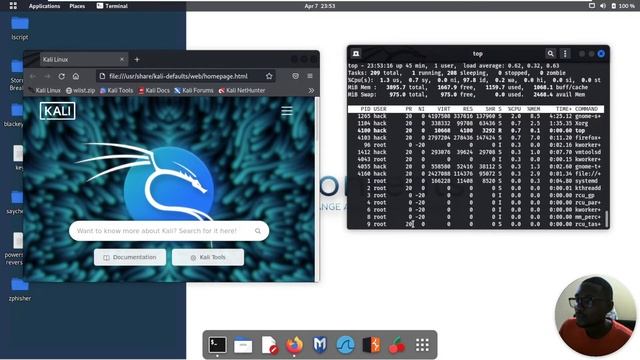Image resolution: width=640 pixels, height=360 pixels.
Task: Open Terminal from the dock
Action: pyautogui.click(x=217, y=345)
